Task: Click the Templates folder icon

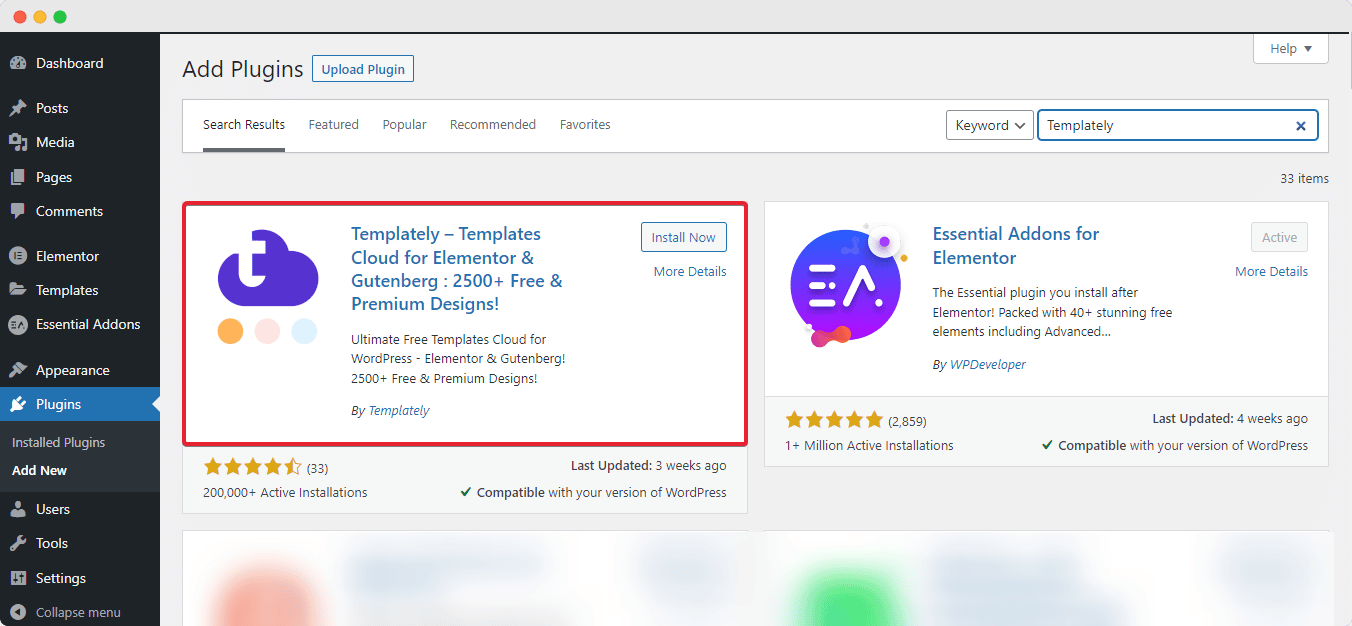Action: click(18, 290)
